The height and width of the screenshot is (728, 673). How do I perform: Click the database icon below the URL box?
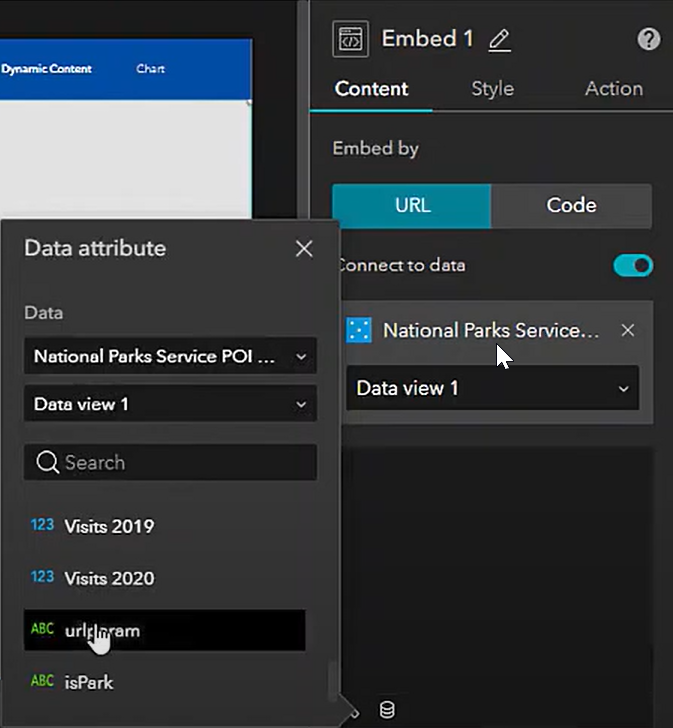click(x=387, y=710)
